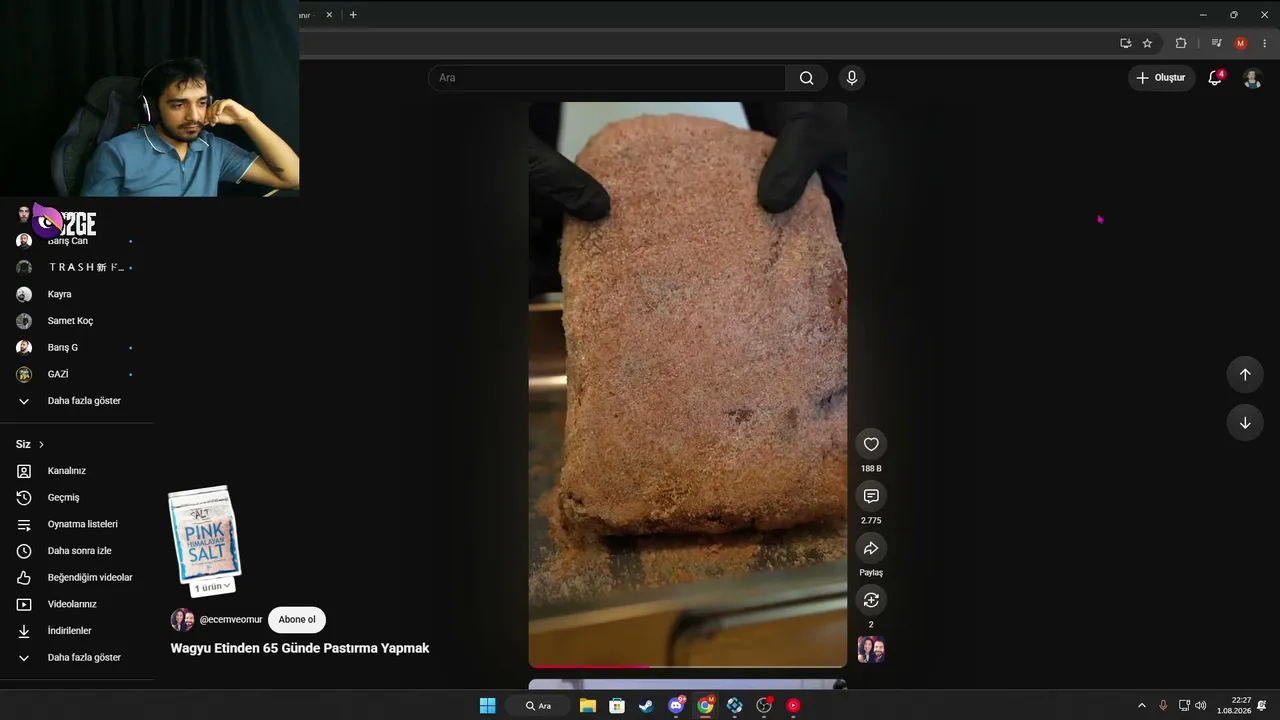Open Steam from the taskbar
Screen dimensions: 1280x720
click(646, 706)
